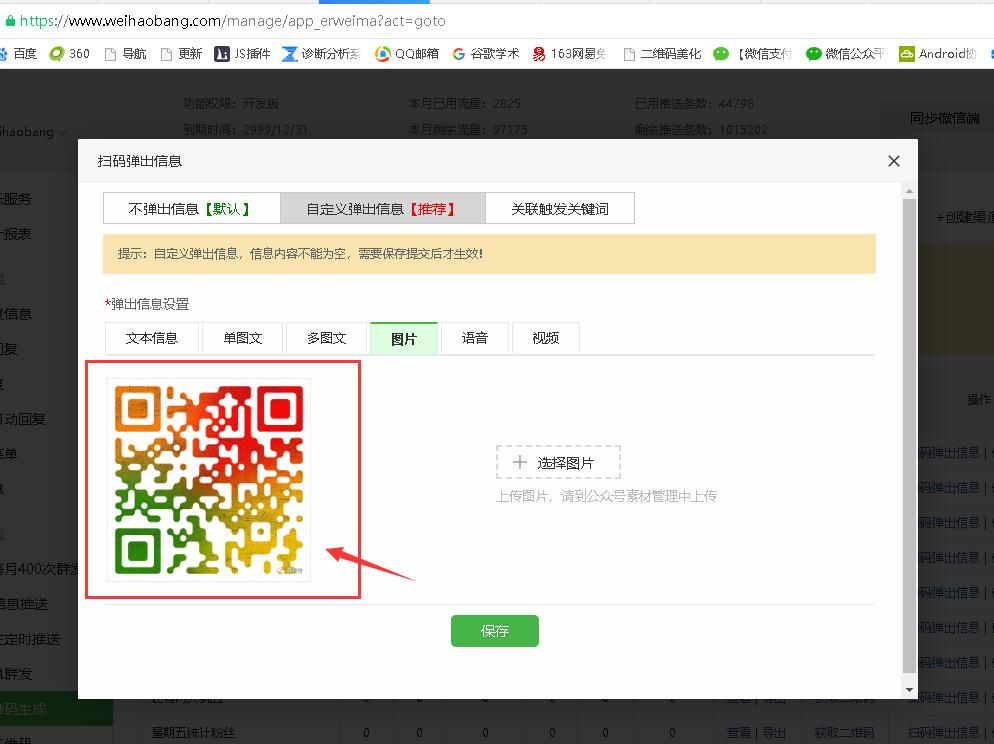Image resolution: width=994 pixels, height=744 pixels.
Task: Open the Android bookmark
Action: 938,54
